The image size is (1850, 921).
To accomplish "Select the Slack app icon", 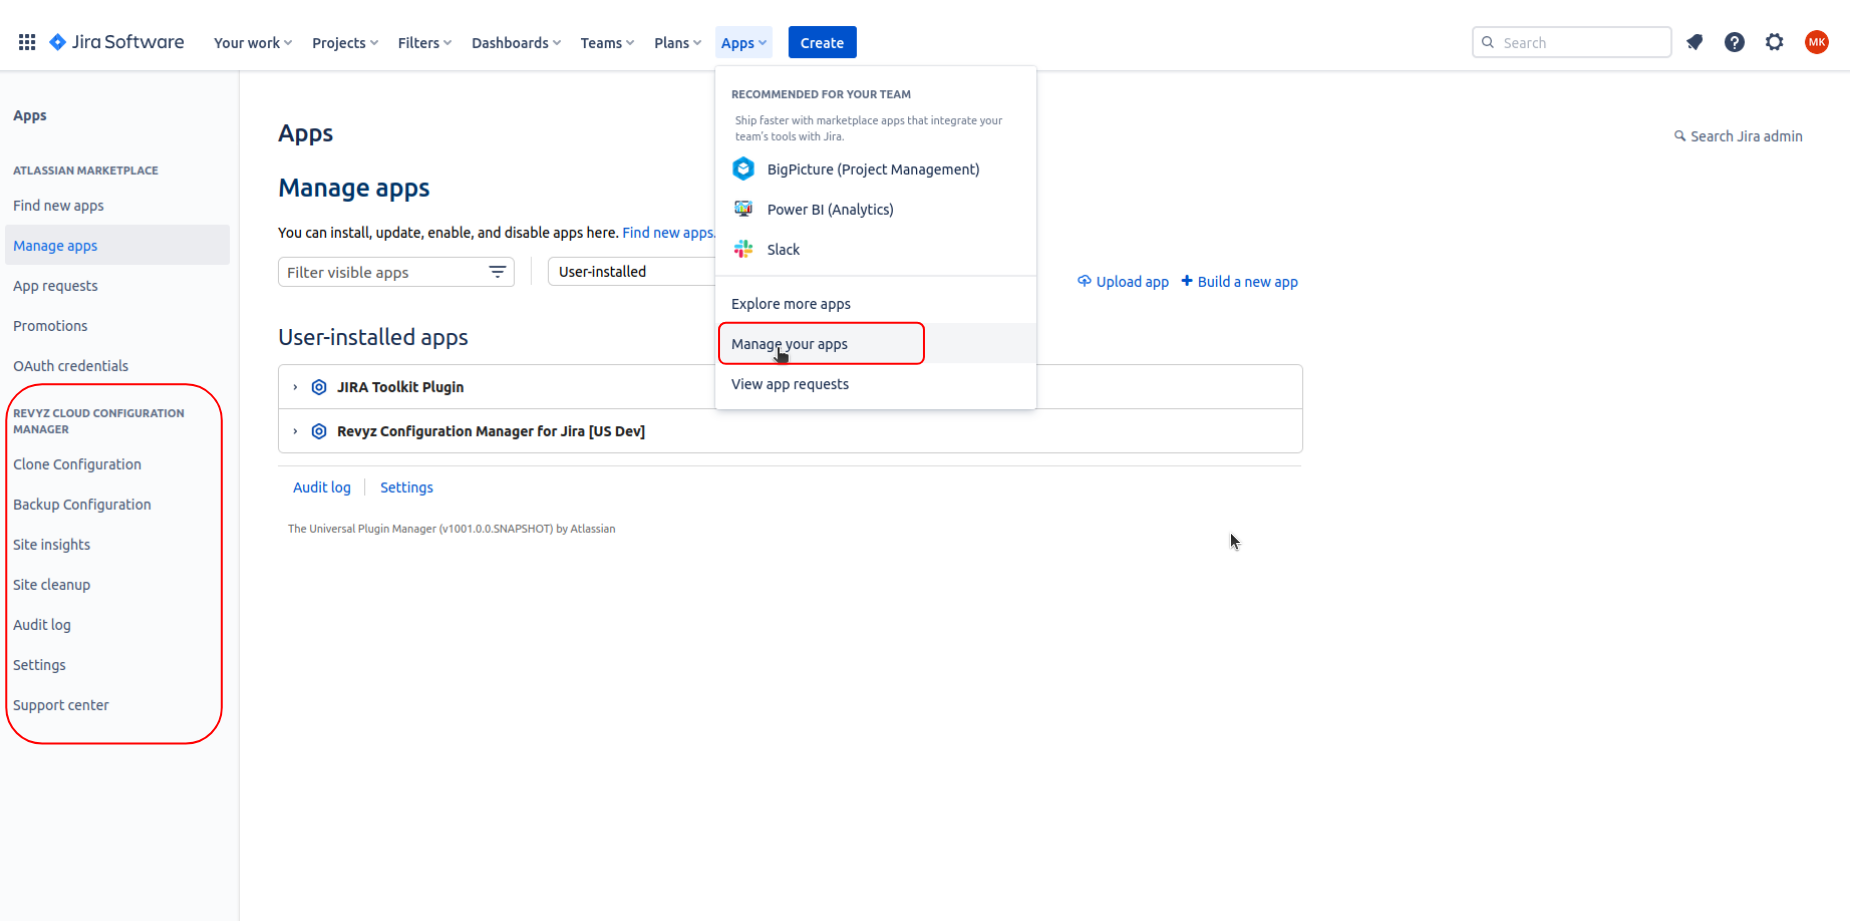I will [743, 249].
